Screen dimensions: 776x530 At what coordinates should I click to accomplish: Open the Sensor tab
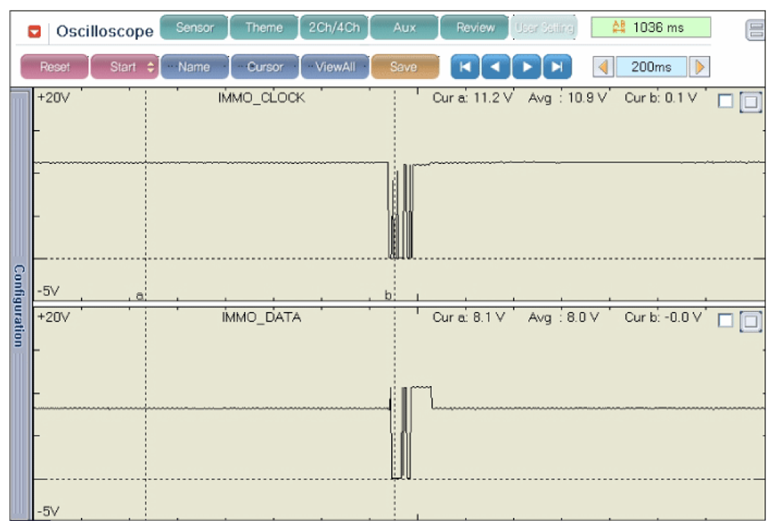click(194, 27)
